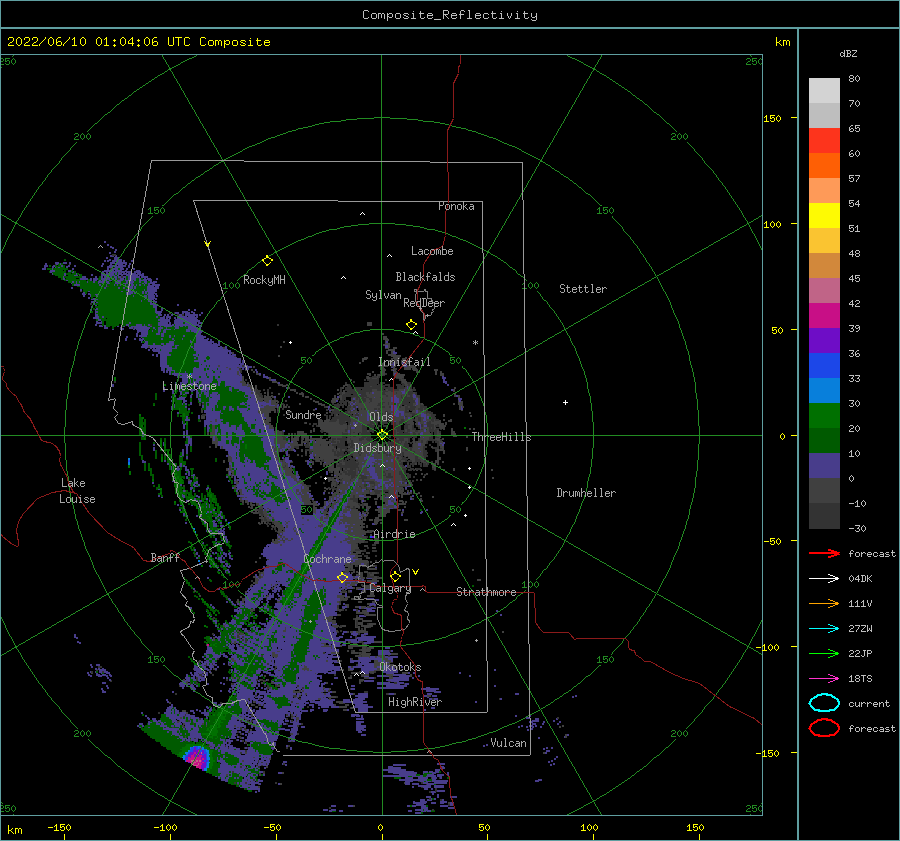The image size is (900, 841).
Task: Click the Sundre label
Action: pyautogui.click(x=304, y=415)
